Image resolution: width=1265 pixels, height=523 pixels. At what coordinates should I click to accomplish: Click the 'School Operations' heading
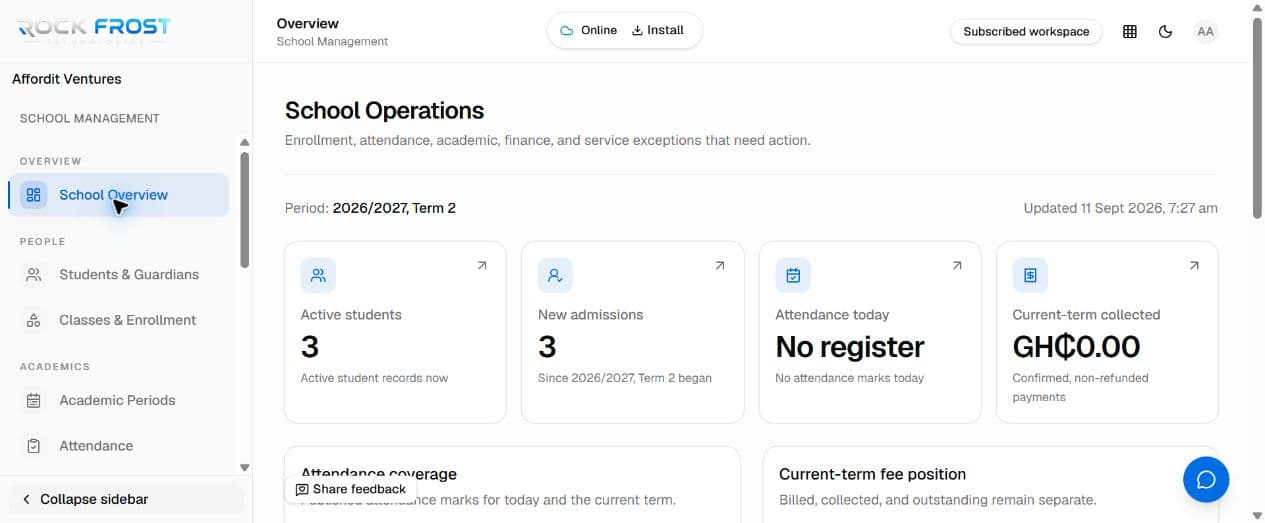[384, 111]
